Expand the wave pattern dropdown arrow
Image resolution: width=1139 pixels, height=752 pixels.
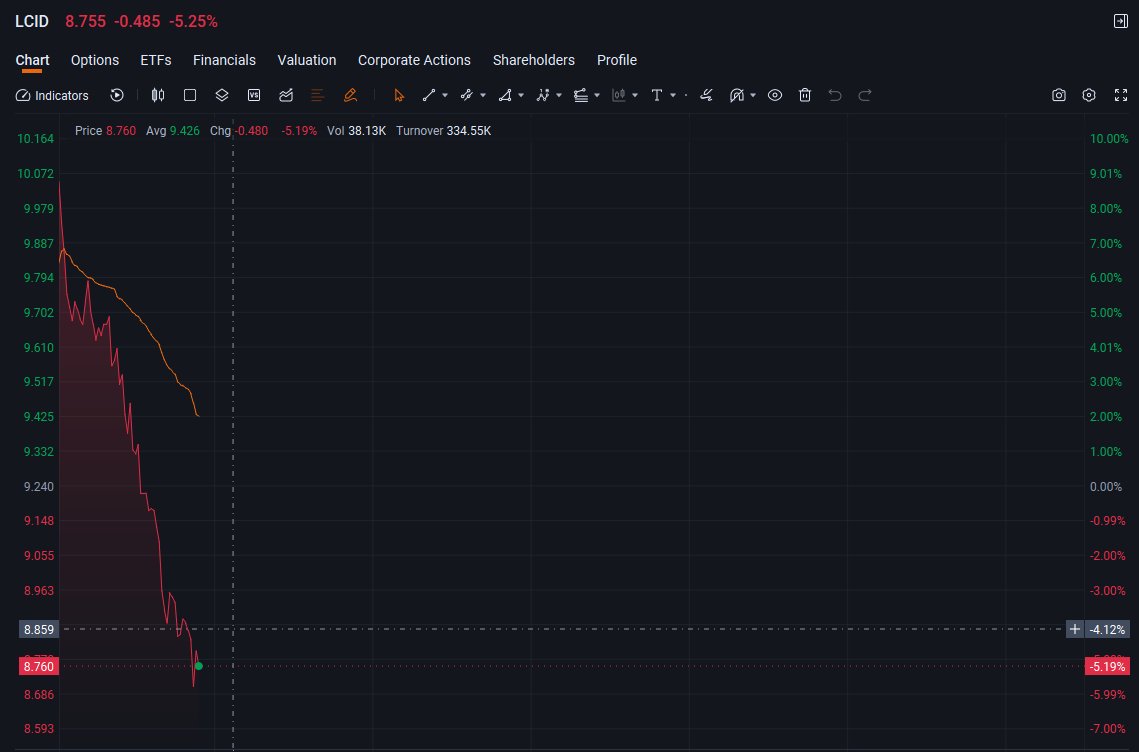pyautogui.click(x=559, y=95)
